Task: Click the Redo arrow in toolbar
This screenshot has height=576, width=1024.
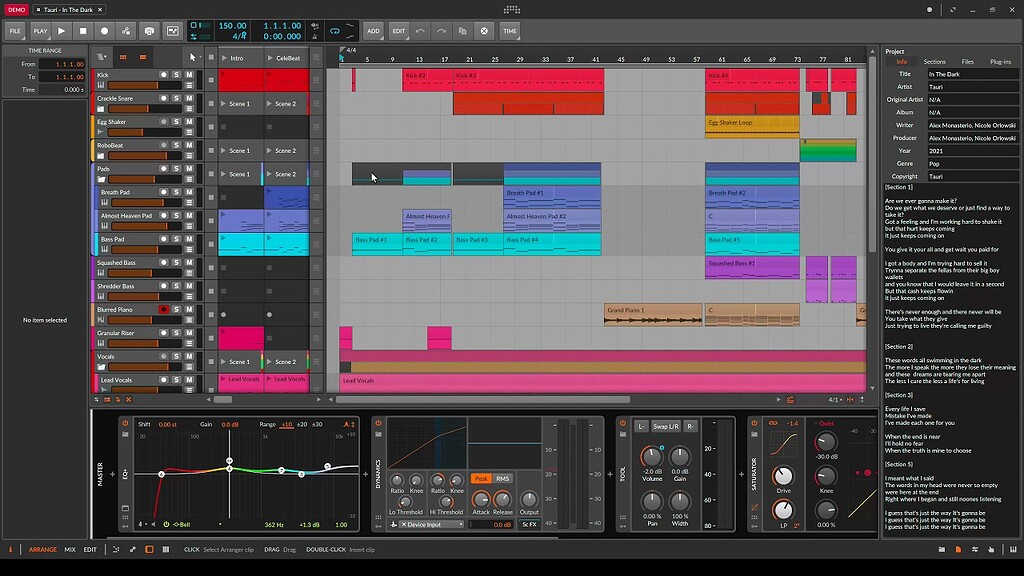Action: pos(441,31)
